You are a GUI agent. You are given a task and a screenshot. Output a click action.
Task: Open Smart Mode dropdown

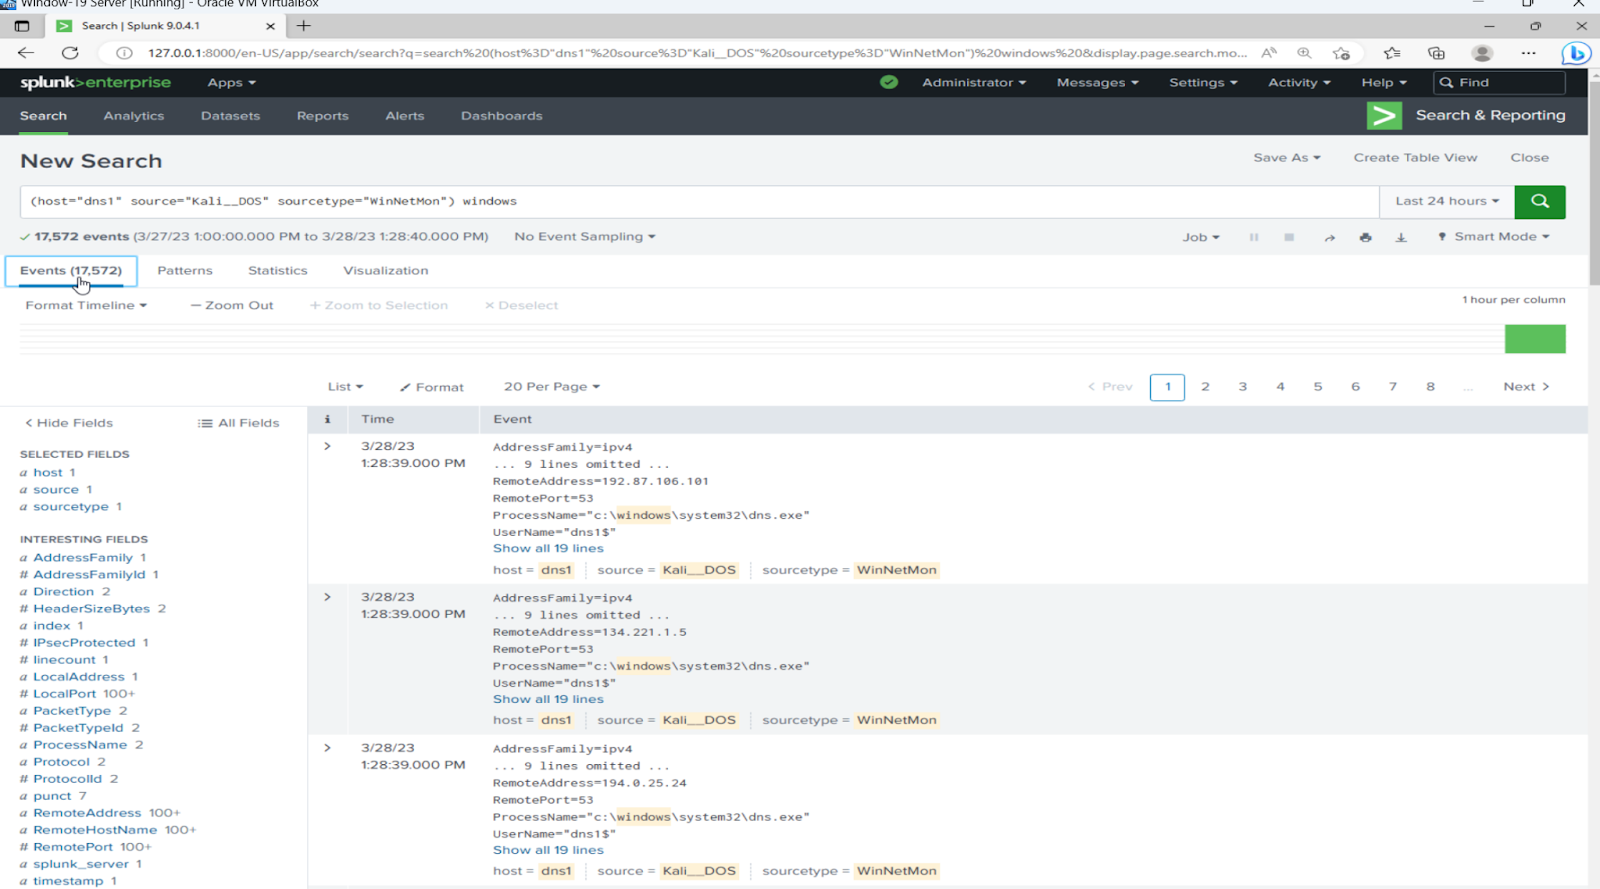tap(1494, 237)
